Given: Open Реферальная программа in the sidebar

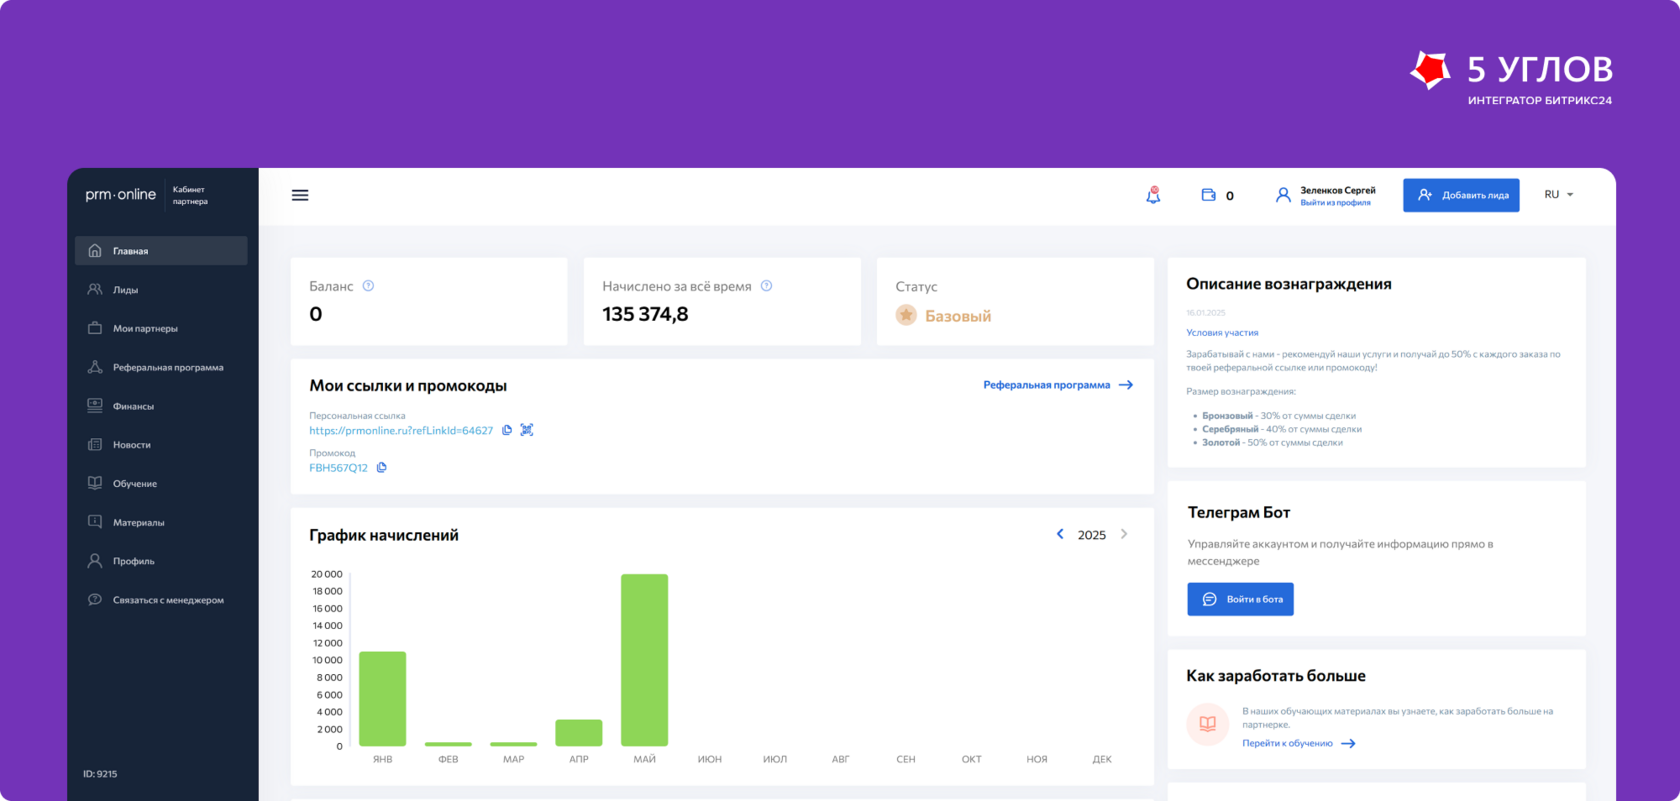Looking at the screenshot, I should (161, 367).
